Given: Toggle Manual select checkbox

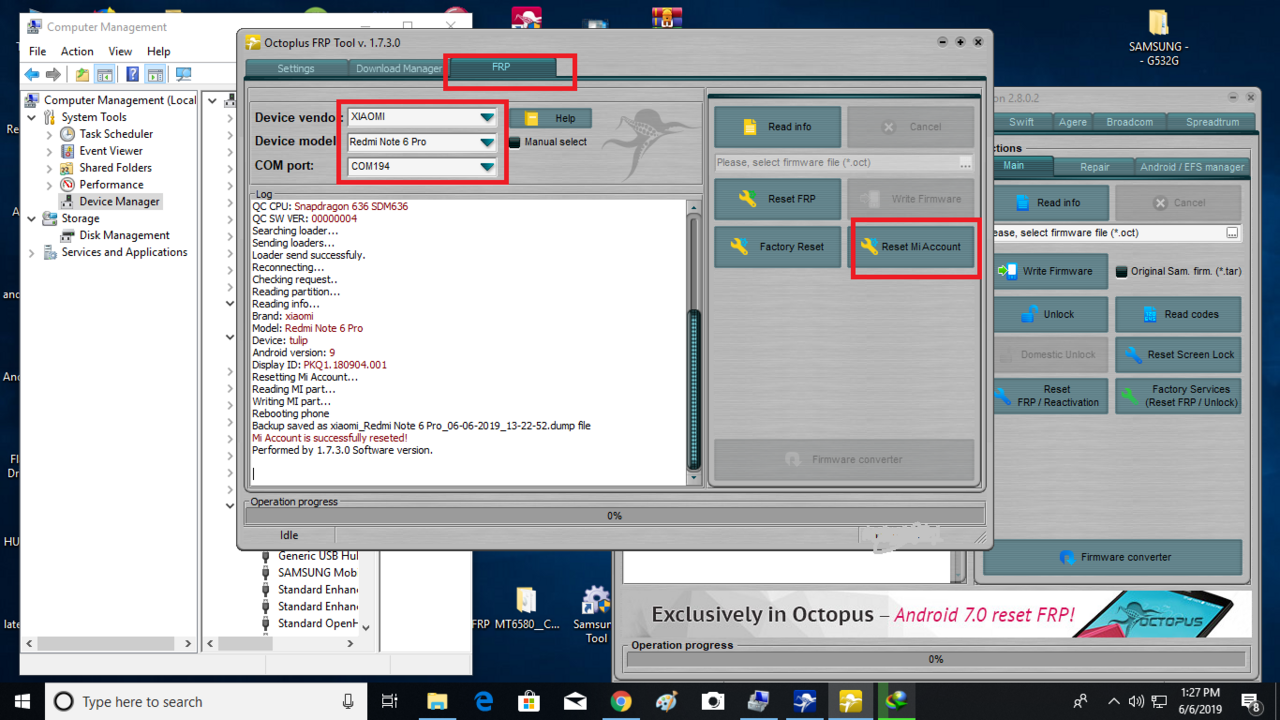Looking at the screenshot, I should (515, 142).
